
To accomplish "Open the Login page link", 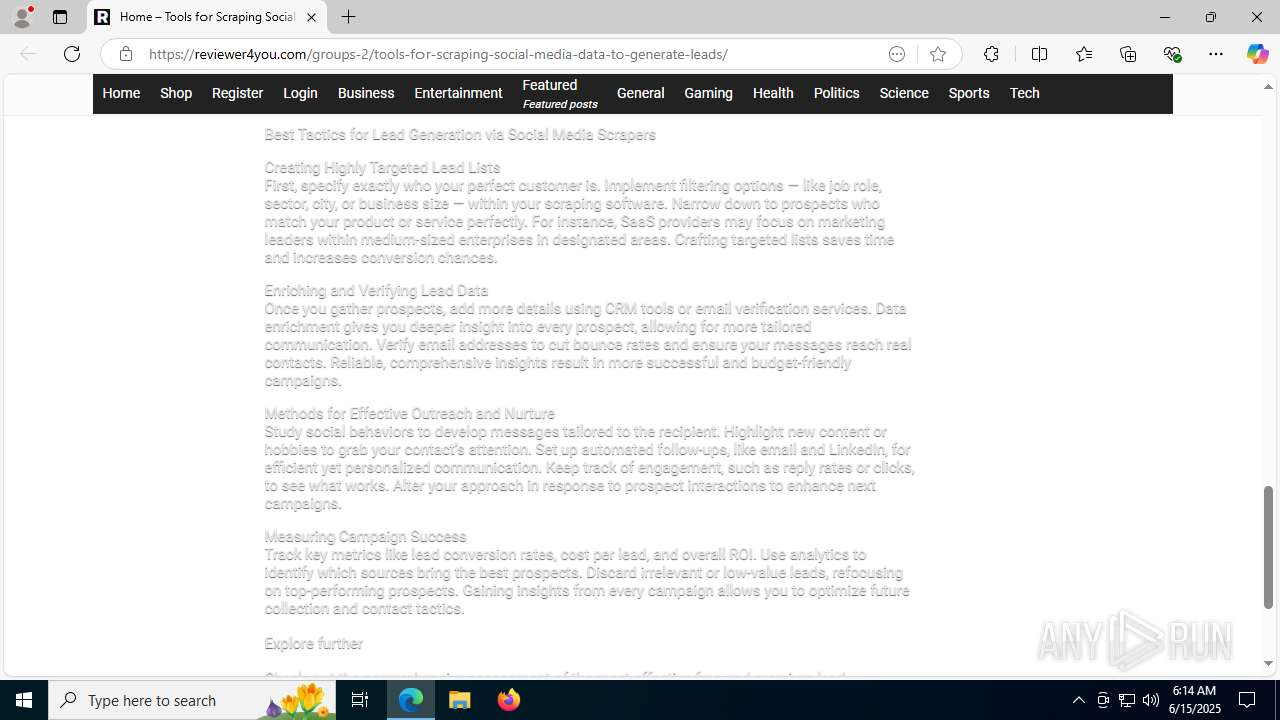I will [300, 93].
